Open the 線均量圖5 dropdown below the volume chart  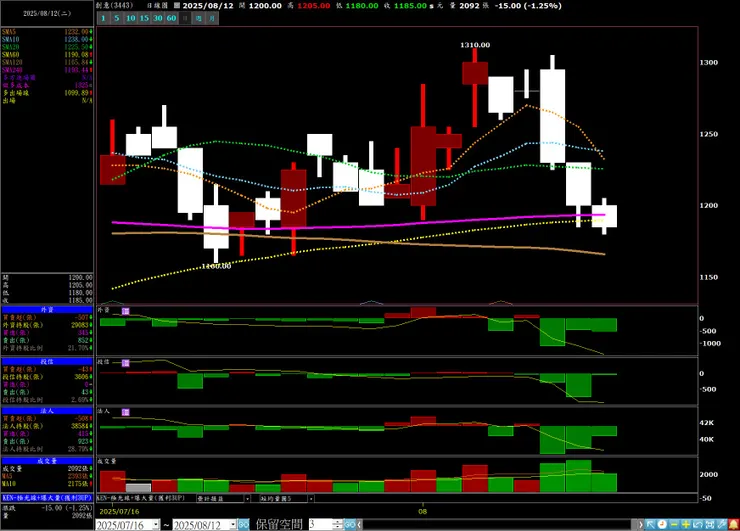tap(311, 498)
